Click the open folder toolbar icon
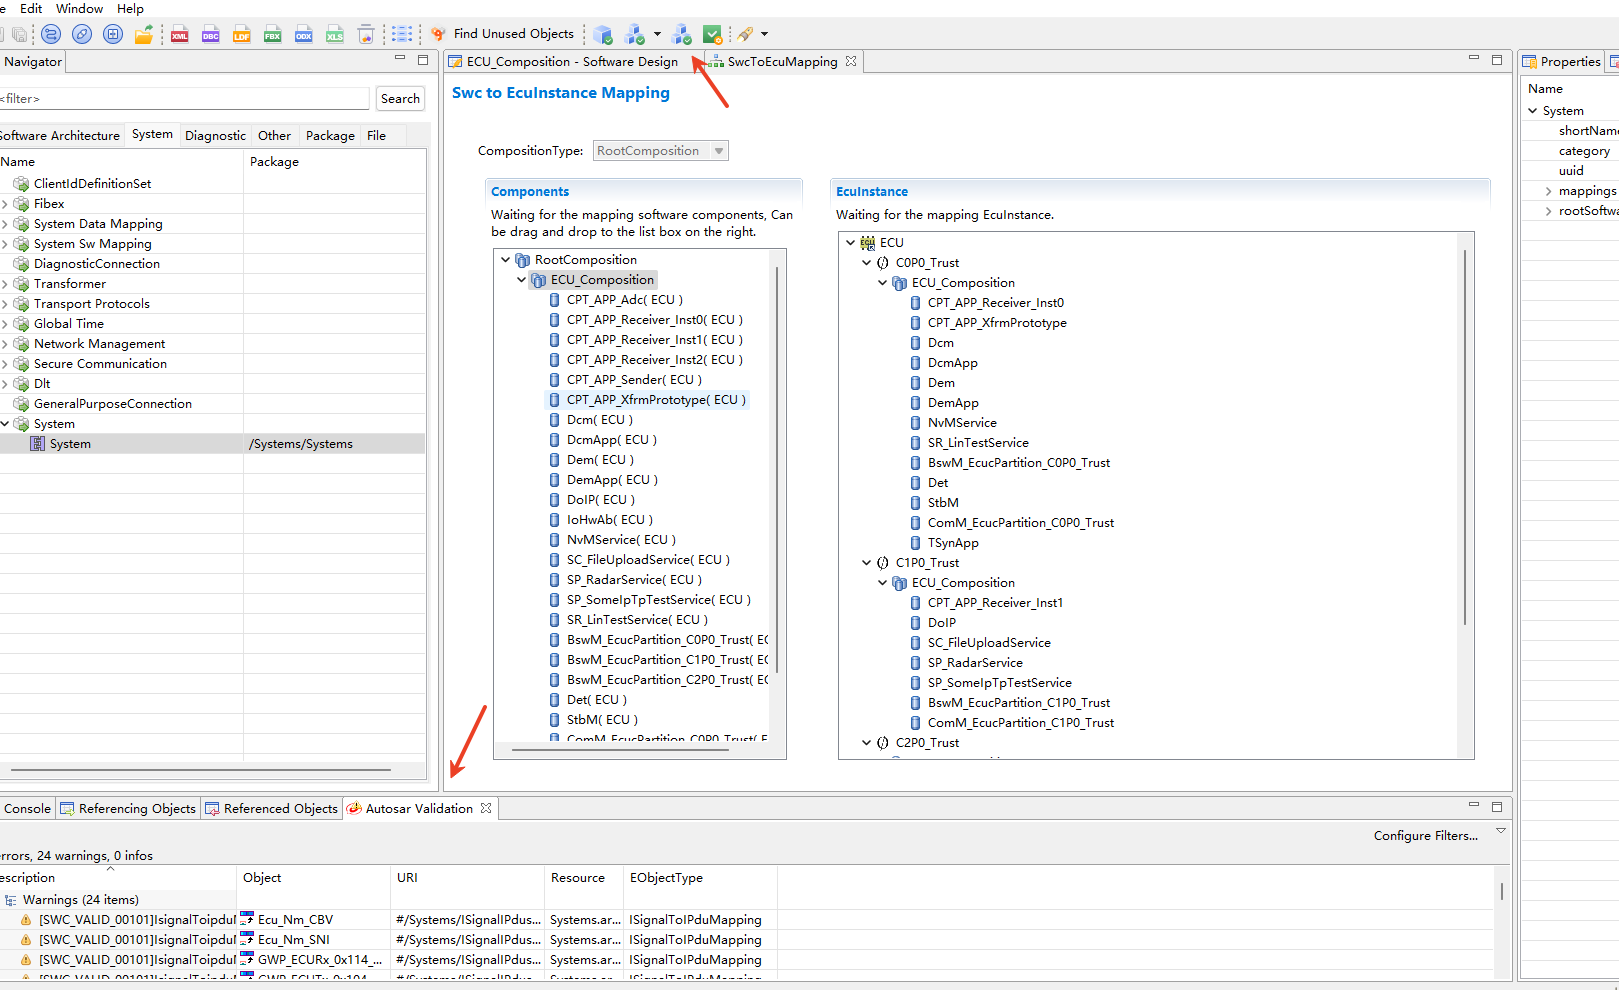 pyautogui.click(x=144, y=35)
